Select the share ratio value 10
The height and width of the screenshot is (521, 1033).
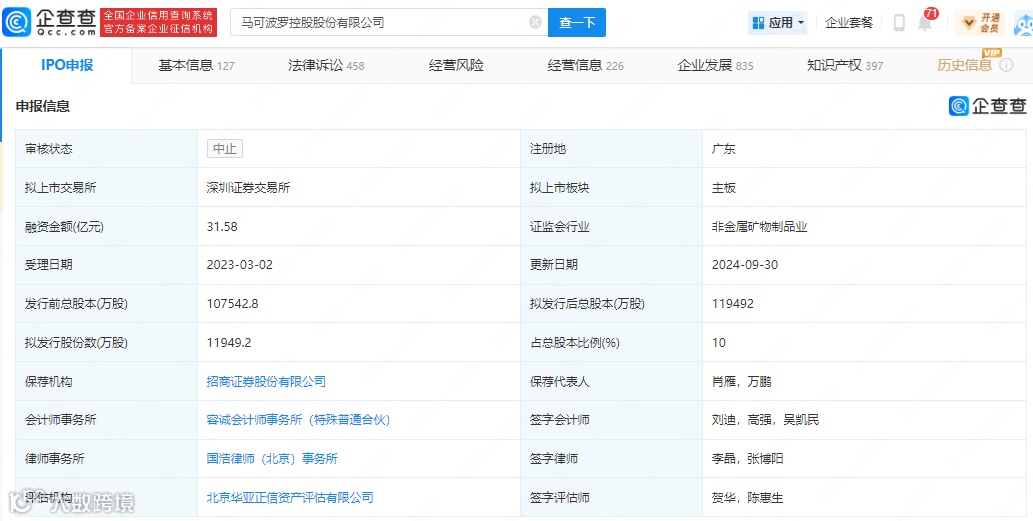[x=719, y=343]
